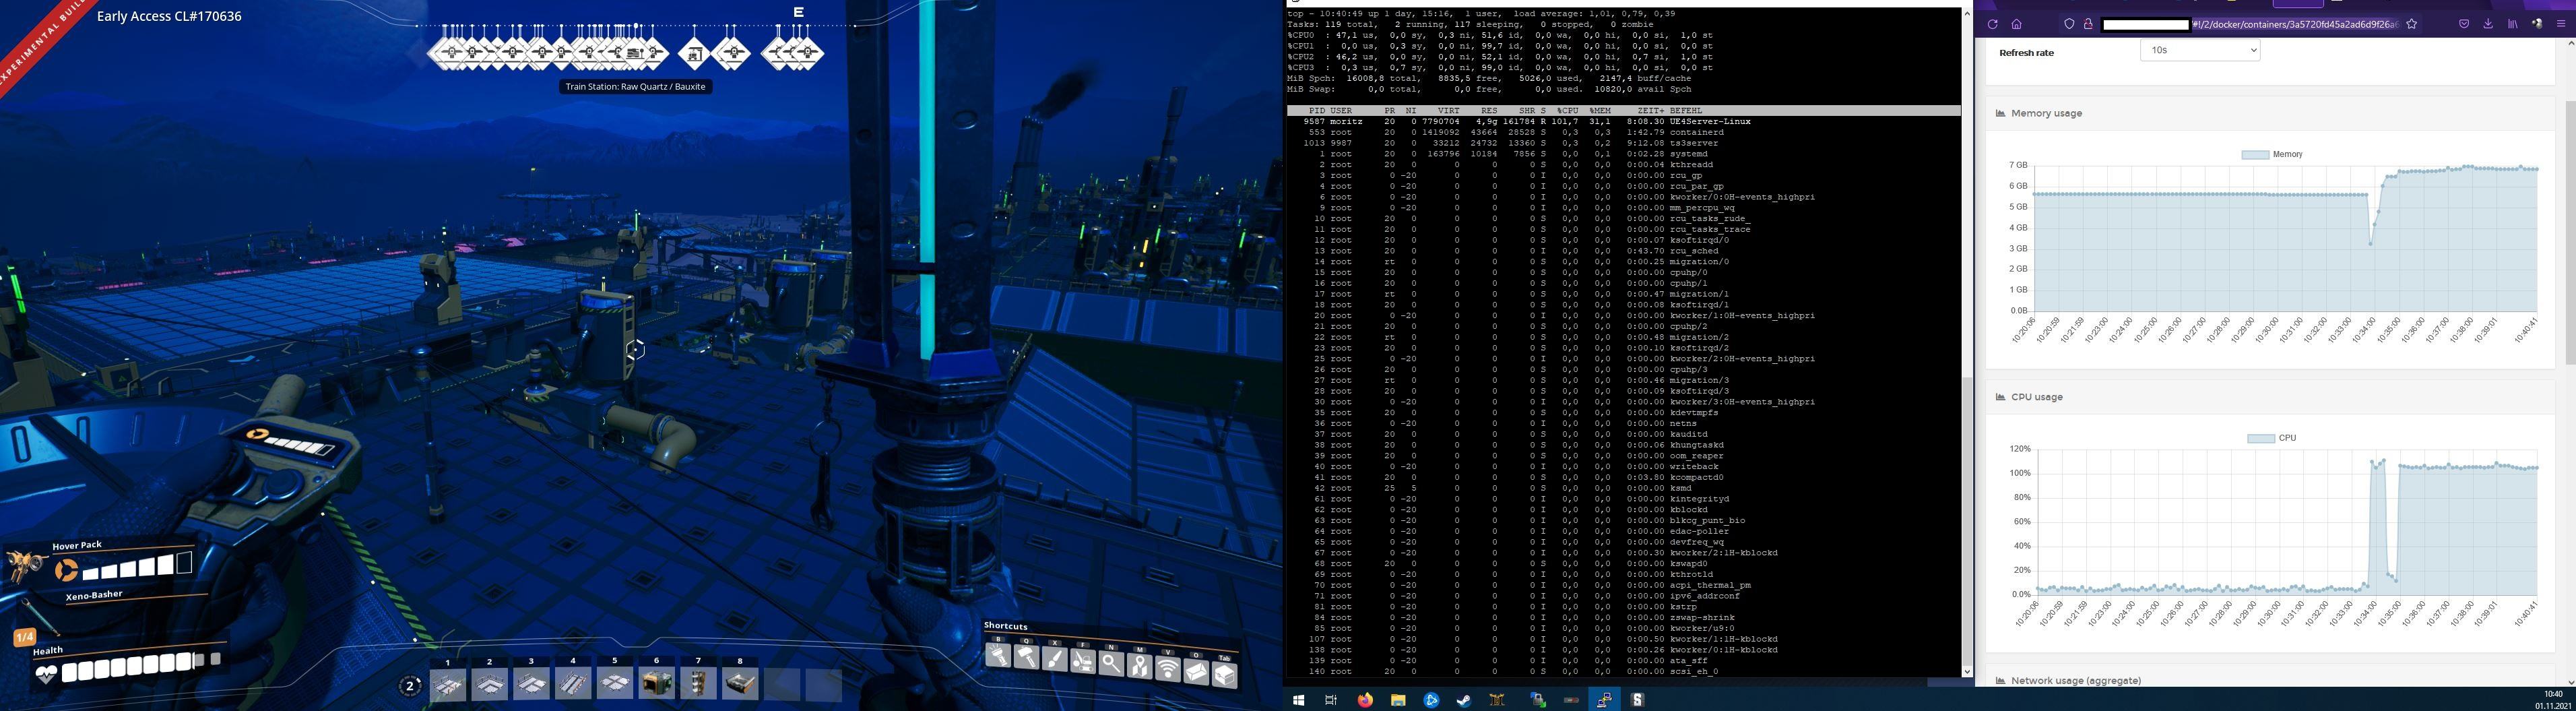Select hotbar slot 7 item
Viewport: 2576px width, 711px height.
[x=699, y=684]
